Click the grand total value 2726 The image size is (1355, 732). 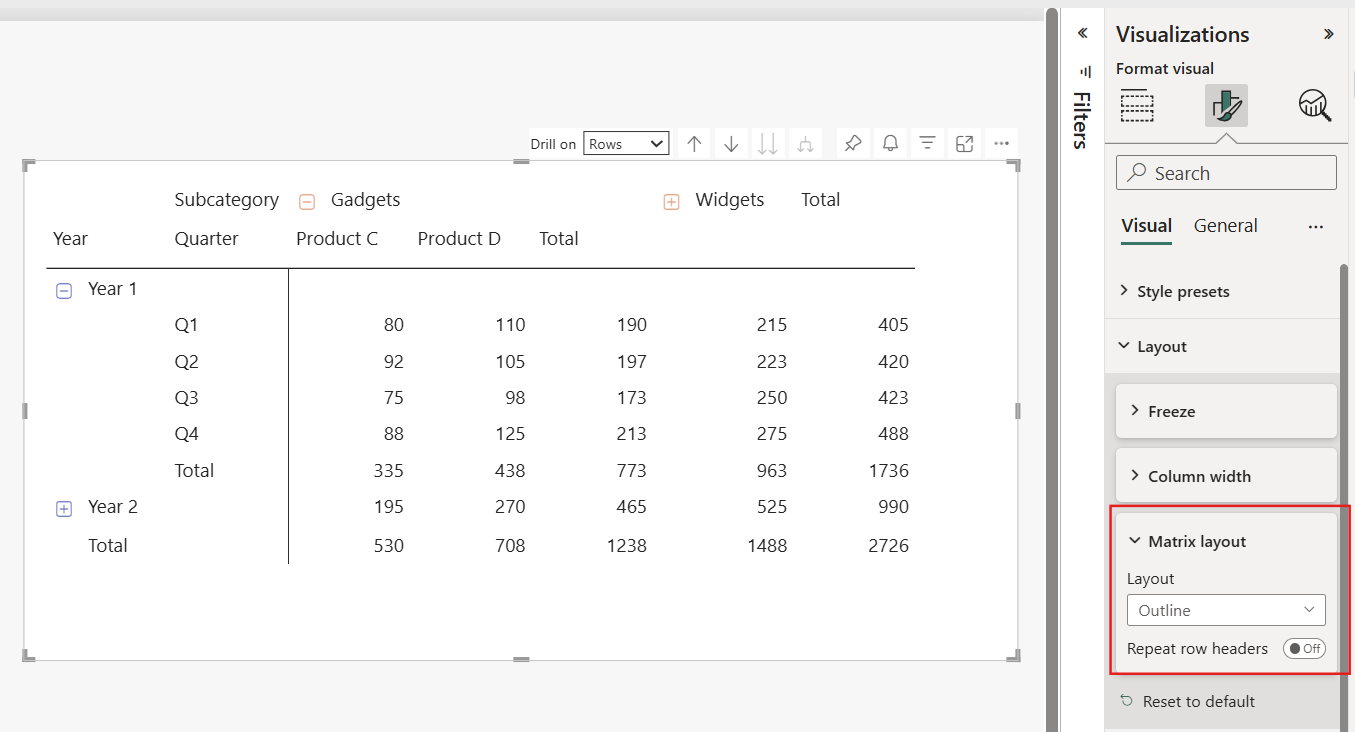[x=887, y=546]
